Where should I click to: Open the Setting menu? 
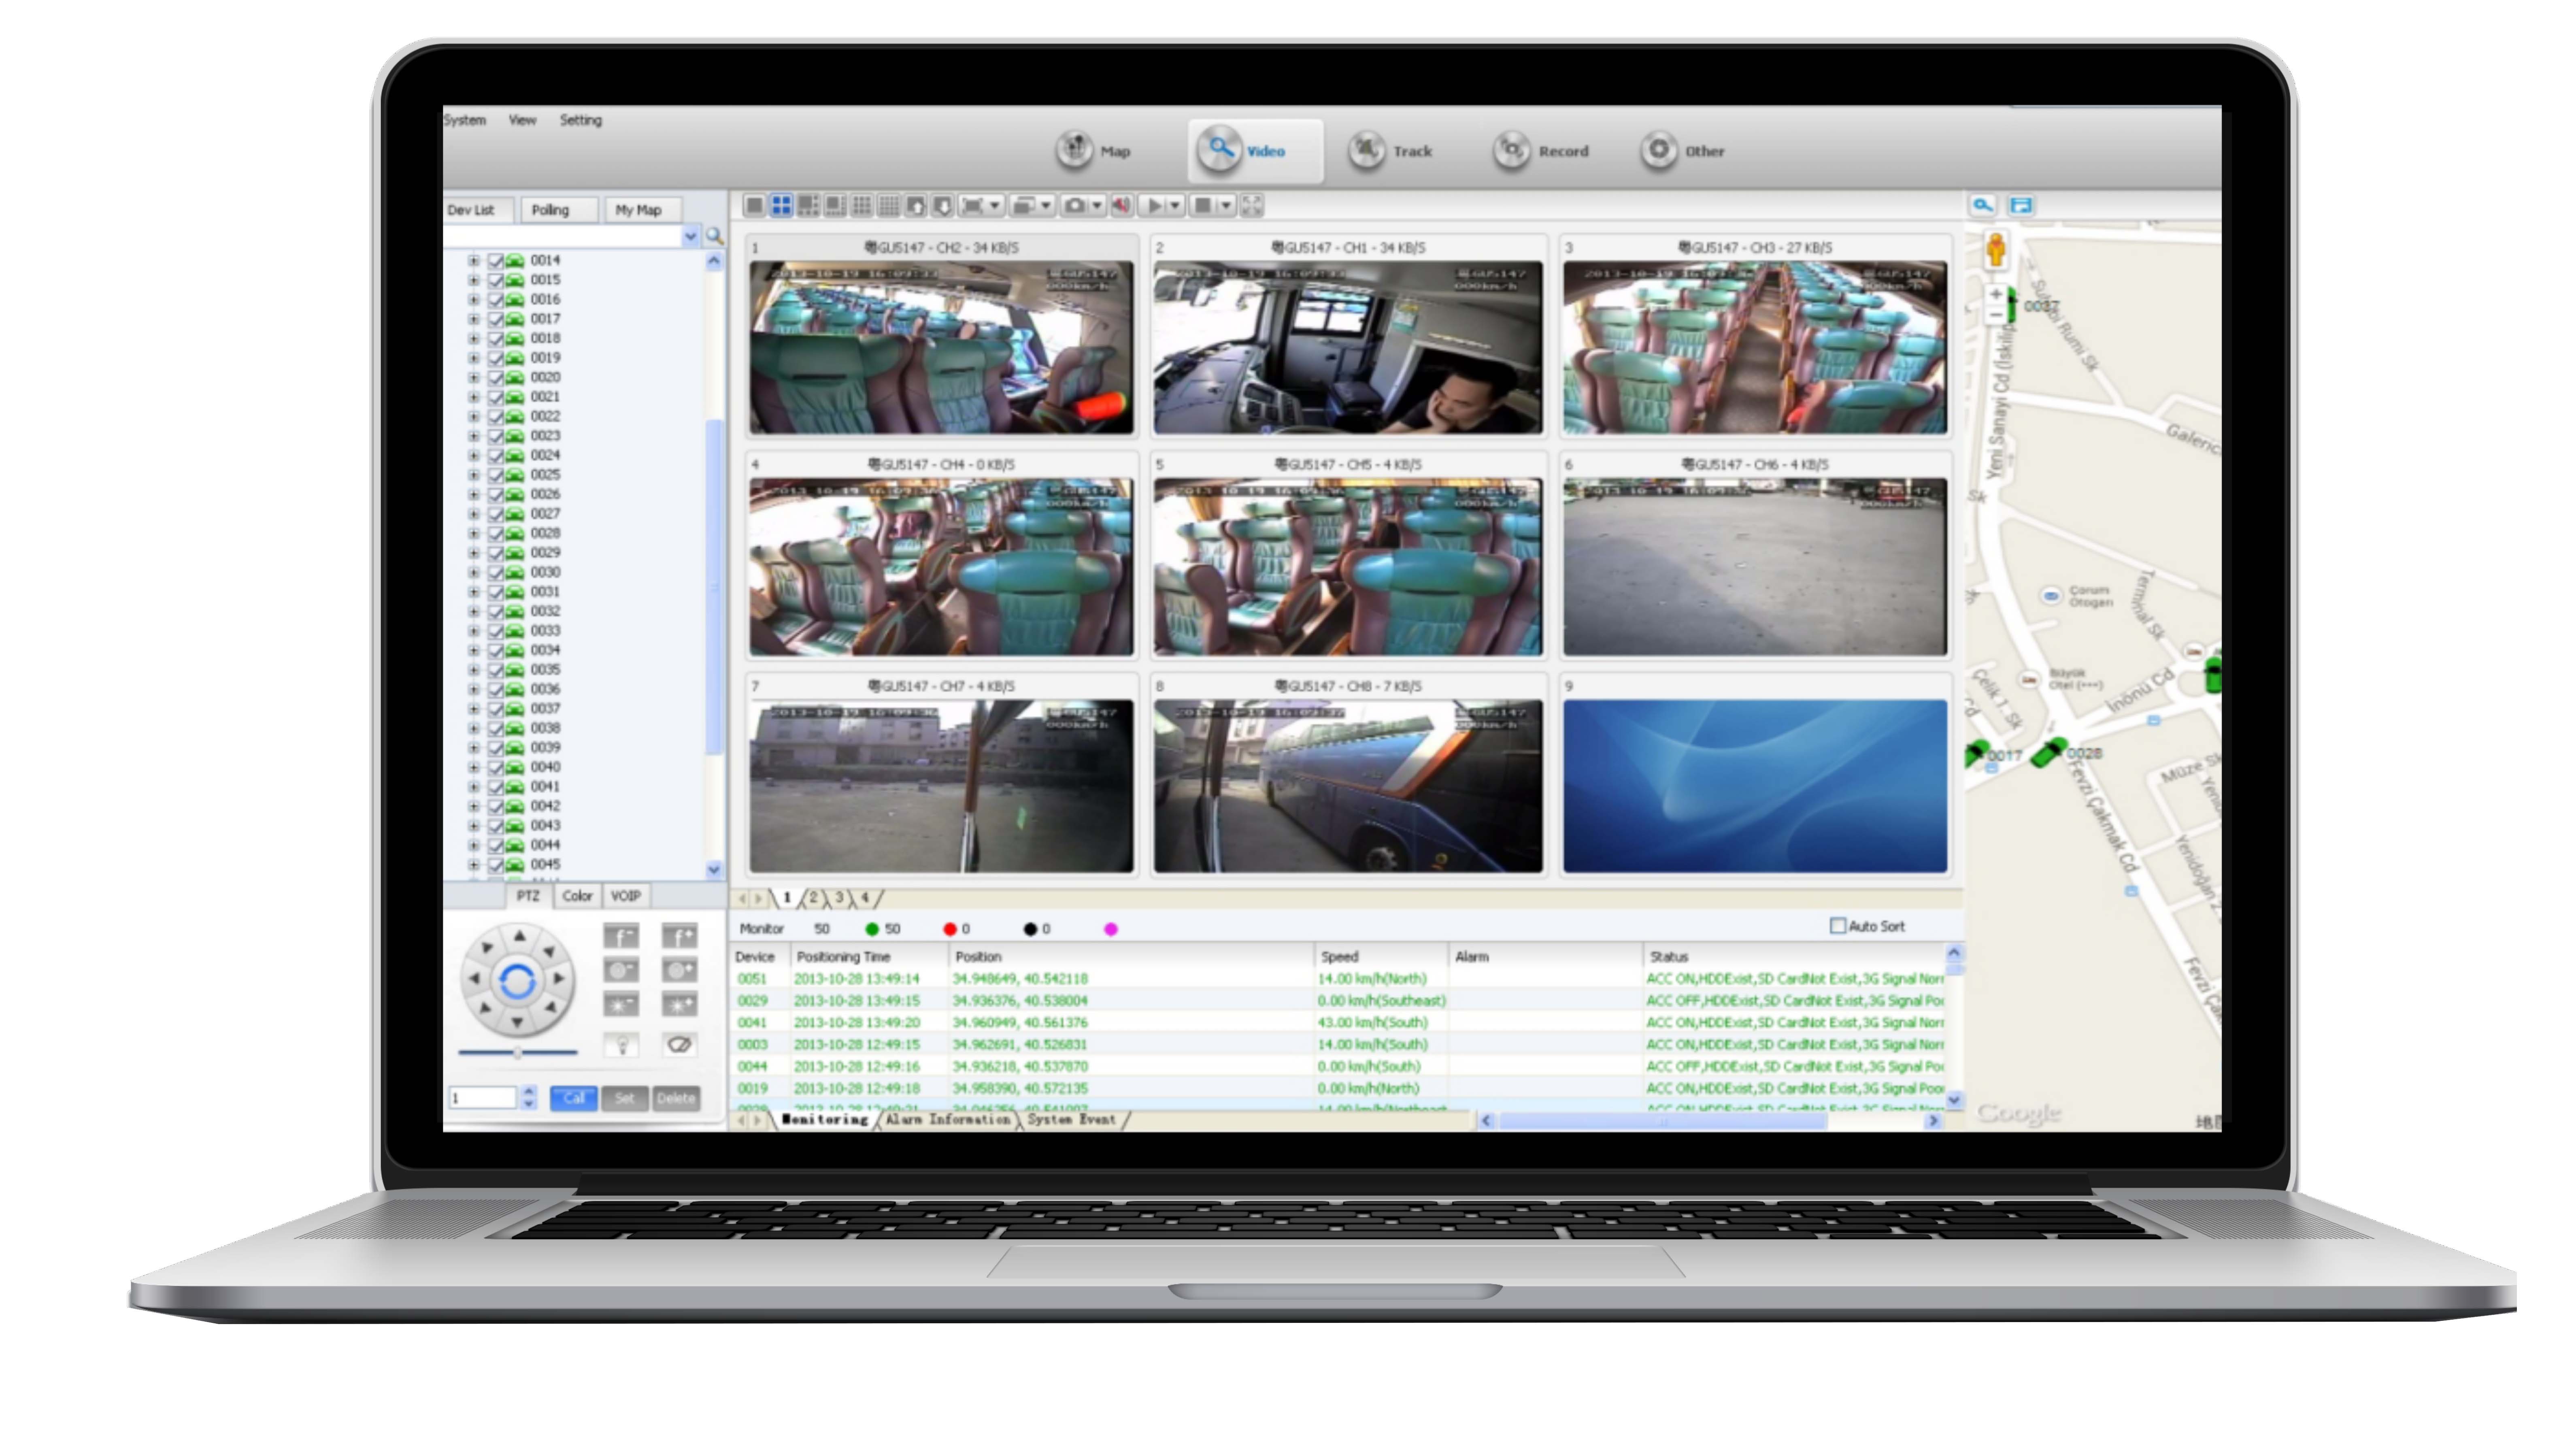click(x=580, y=120)
